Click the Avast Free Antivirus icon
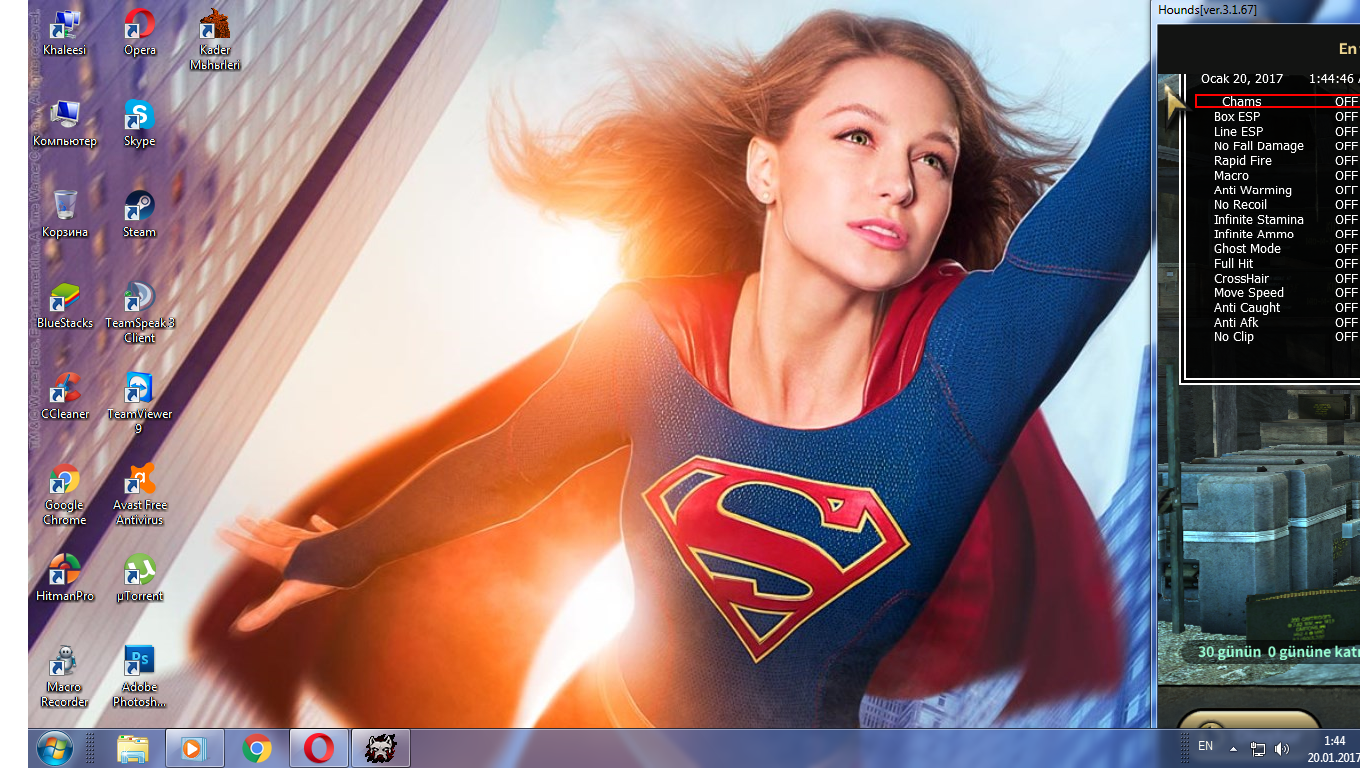 140,494
